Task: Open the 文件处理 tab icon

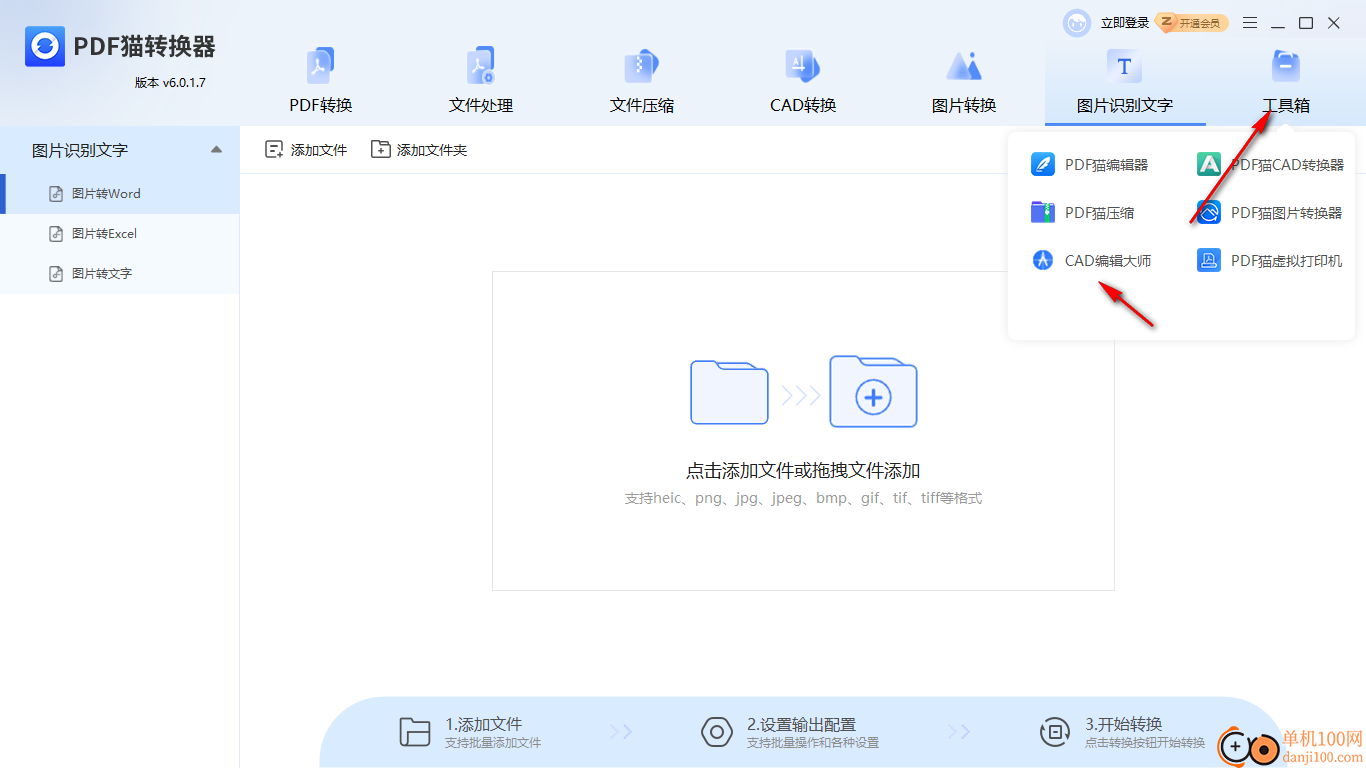Action: point(481,66)
